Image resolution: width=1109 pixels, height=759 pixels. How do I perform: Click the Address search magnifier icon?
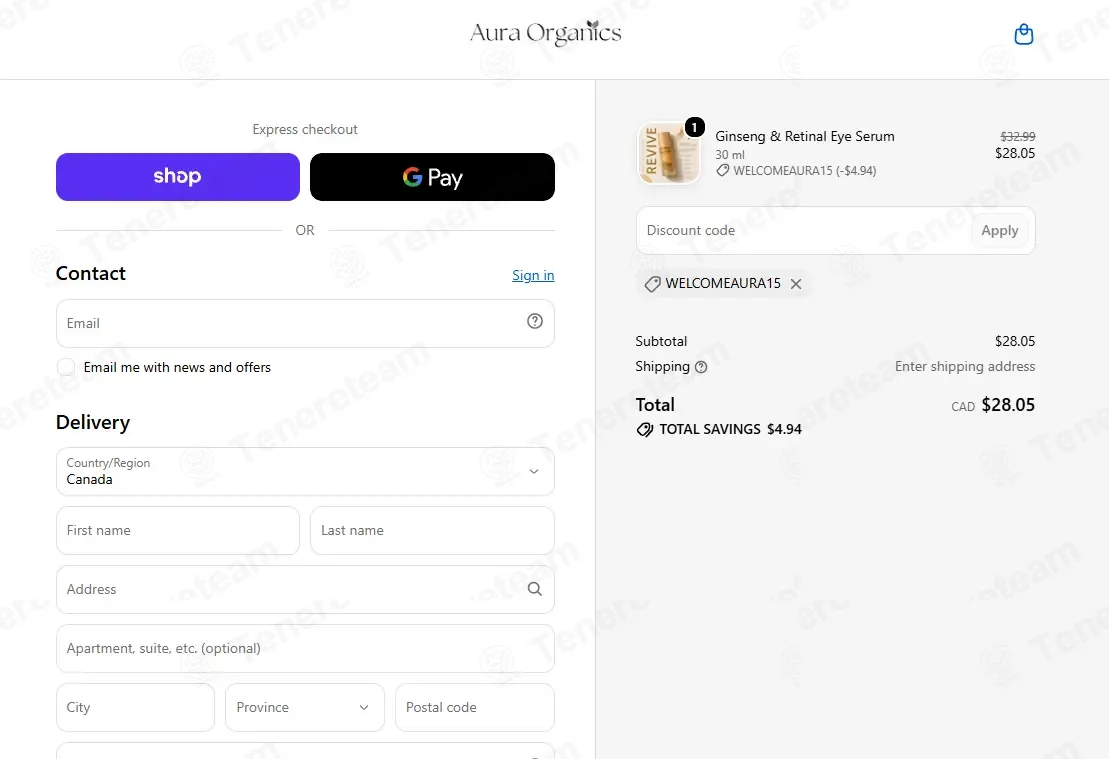(x=535, y=589)
